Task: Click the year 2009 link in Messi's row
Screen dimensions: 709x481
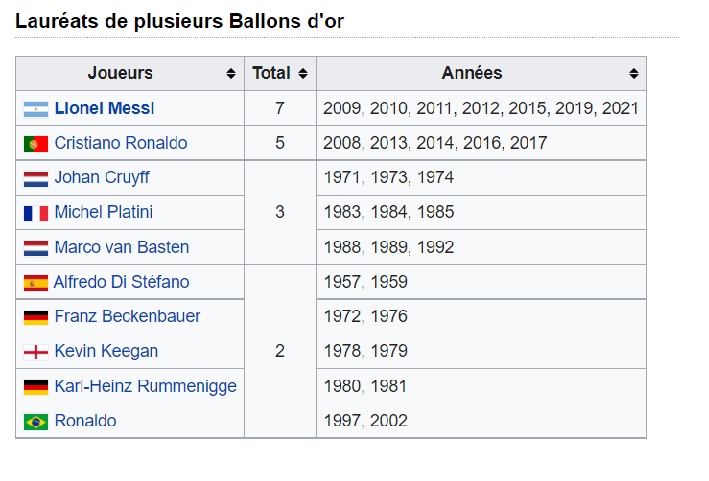Action: 342,108
